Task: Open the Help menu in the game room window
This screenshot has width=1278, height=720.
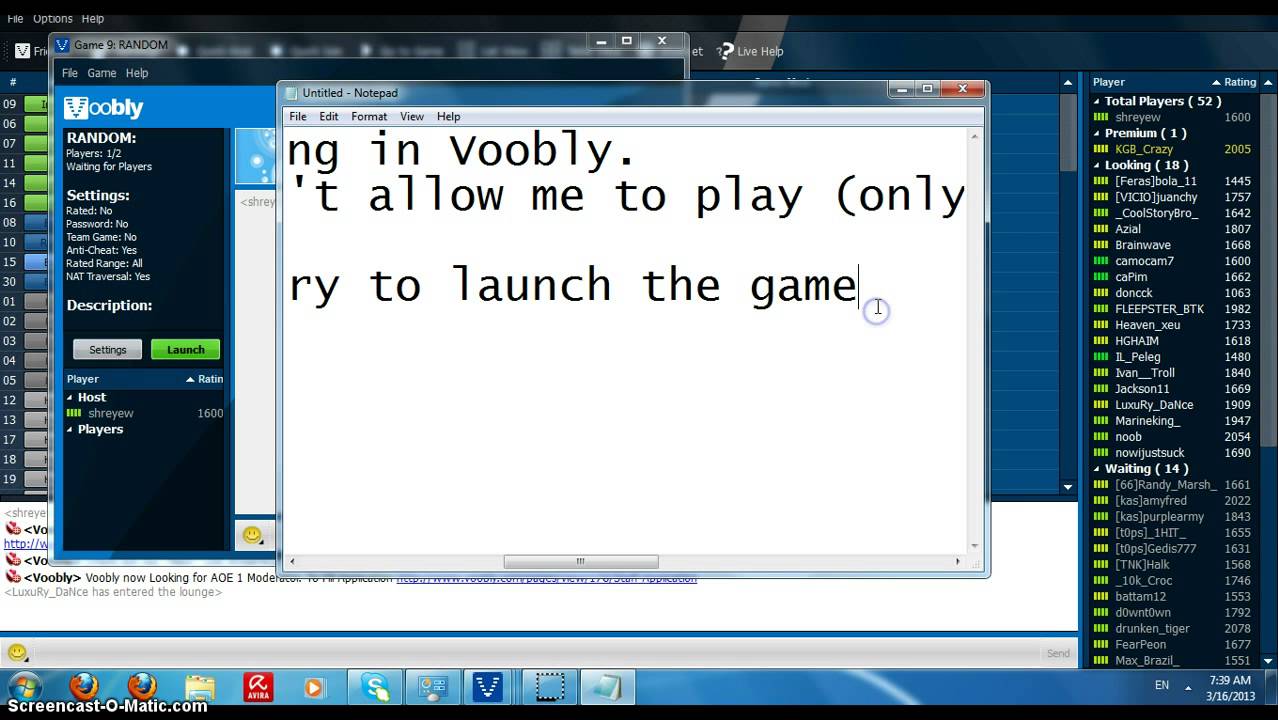Action: tap(137, 73)
